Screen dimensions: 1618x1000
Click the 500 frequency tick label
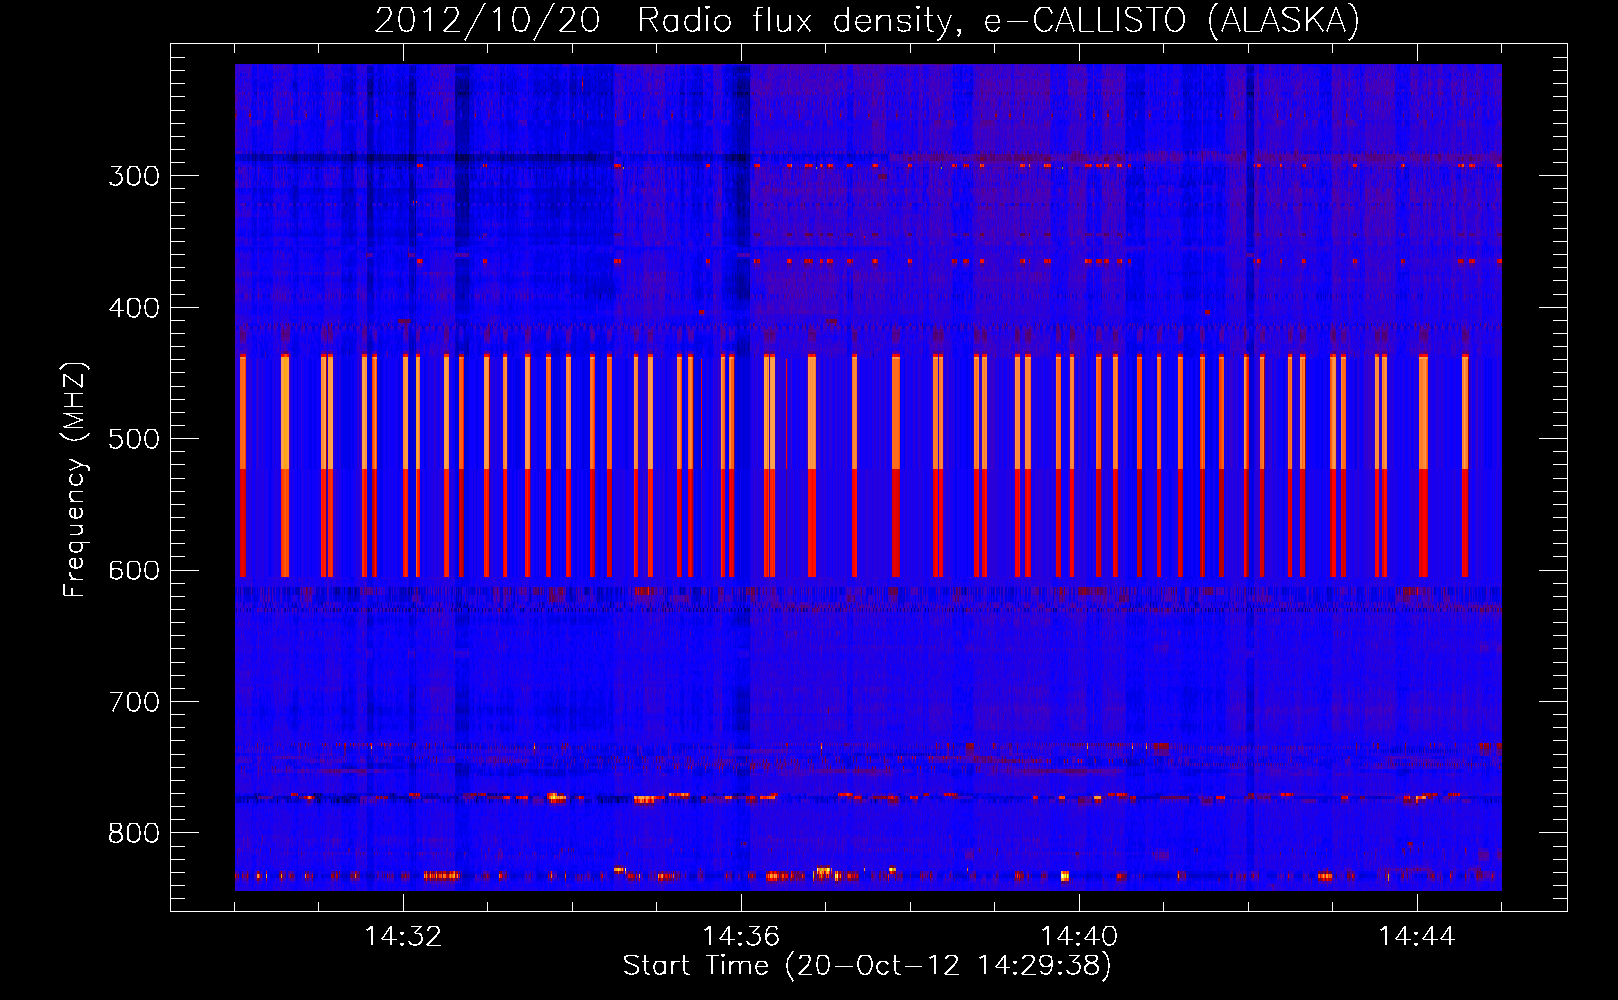134,439
